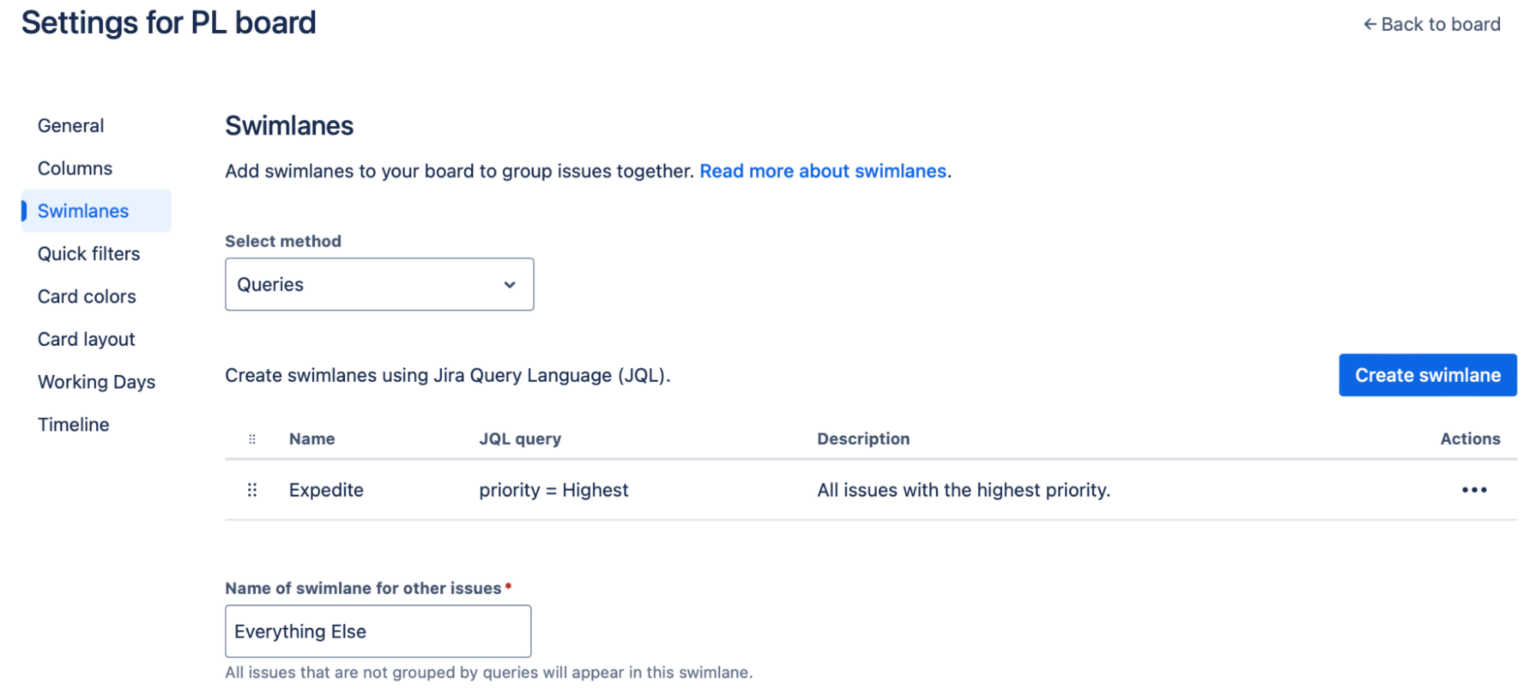The width and height of the screenshot is (1536, 697).
Task: Grab the drag handle on the Expedite row
Action: 251,490
